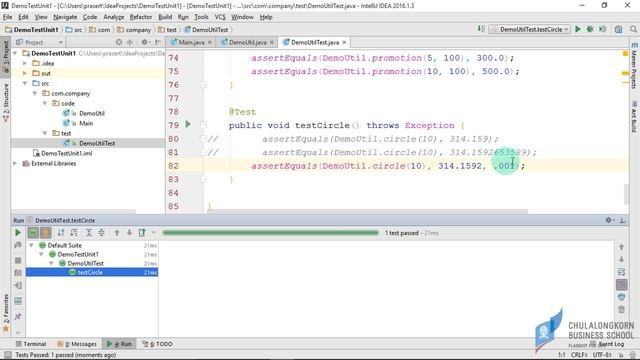Toggle show passed tests button
This screenshot has width=640, height=360.
[33, 233]
